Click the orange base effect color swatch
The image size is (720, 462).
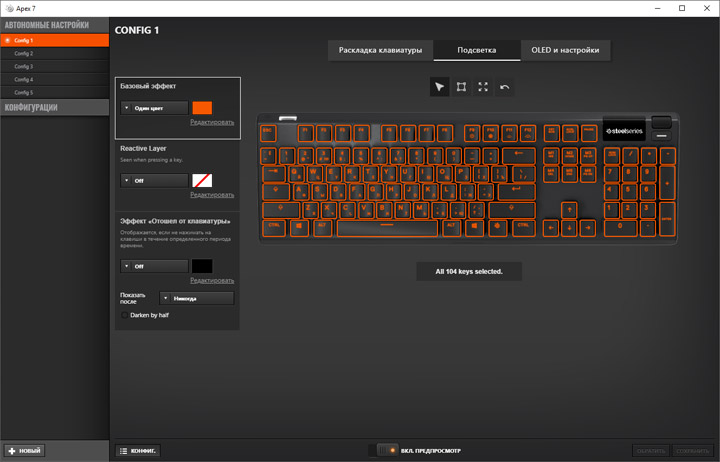pyautogui.click(x=202, y=108)
